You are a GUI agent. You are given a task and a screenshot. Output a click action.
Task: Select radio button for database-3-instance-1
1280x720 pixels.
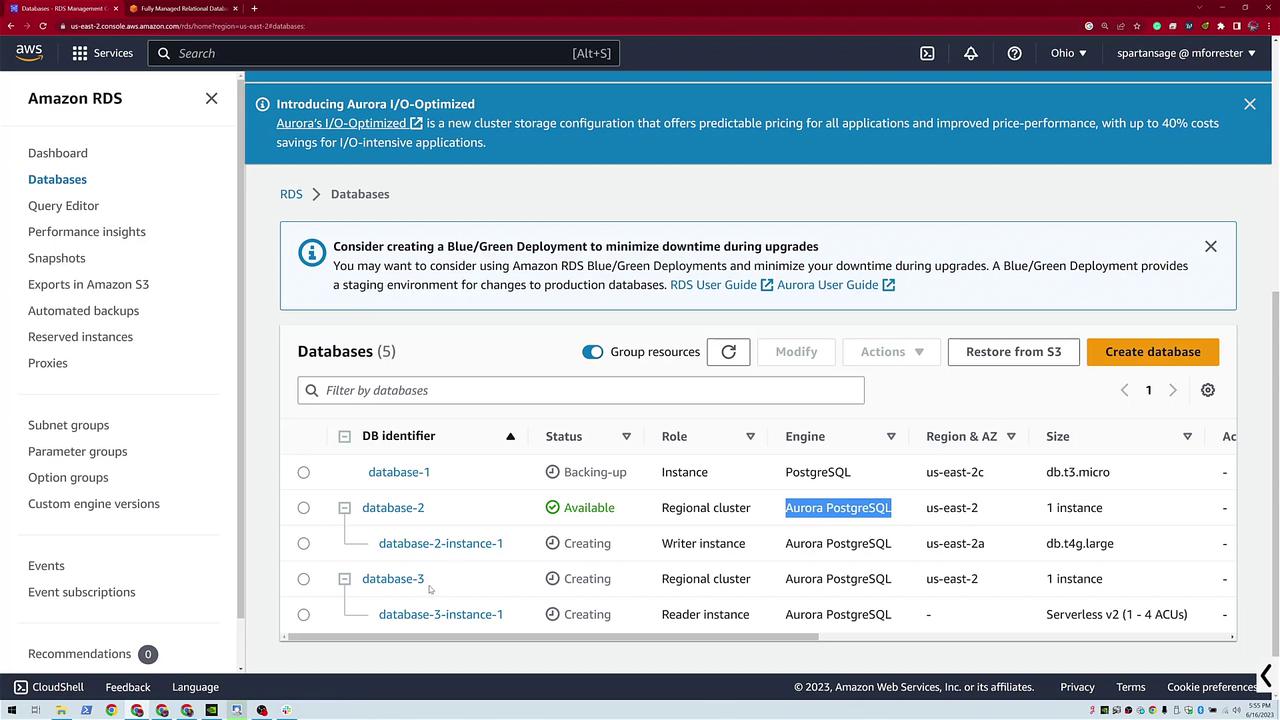point(304,615)
